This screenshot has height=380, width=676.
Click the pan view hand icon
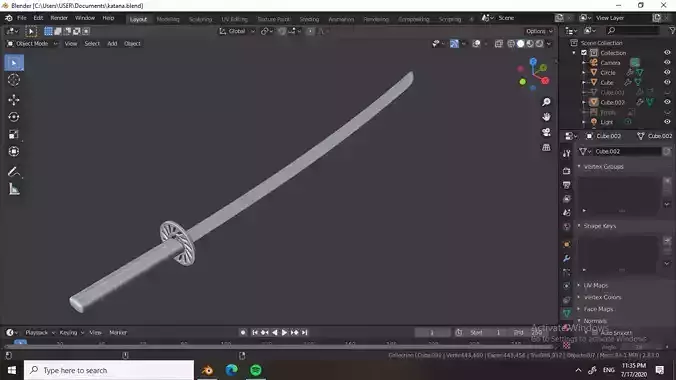tap(546, 117)
